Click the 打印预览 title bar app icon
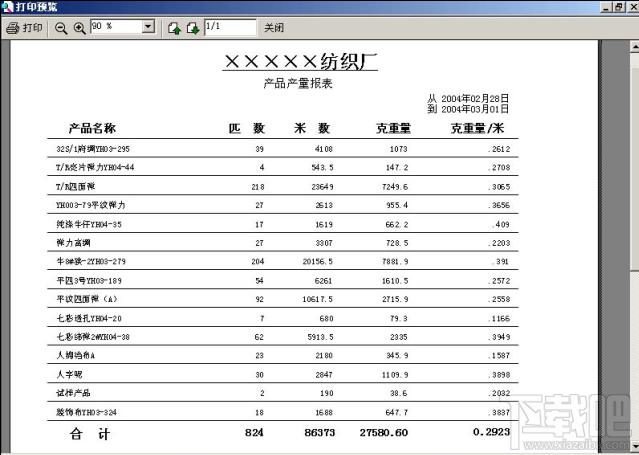 coord(7,7)
